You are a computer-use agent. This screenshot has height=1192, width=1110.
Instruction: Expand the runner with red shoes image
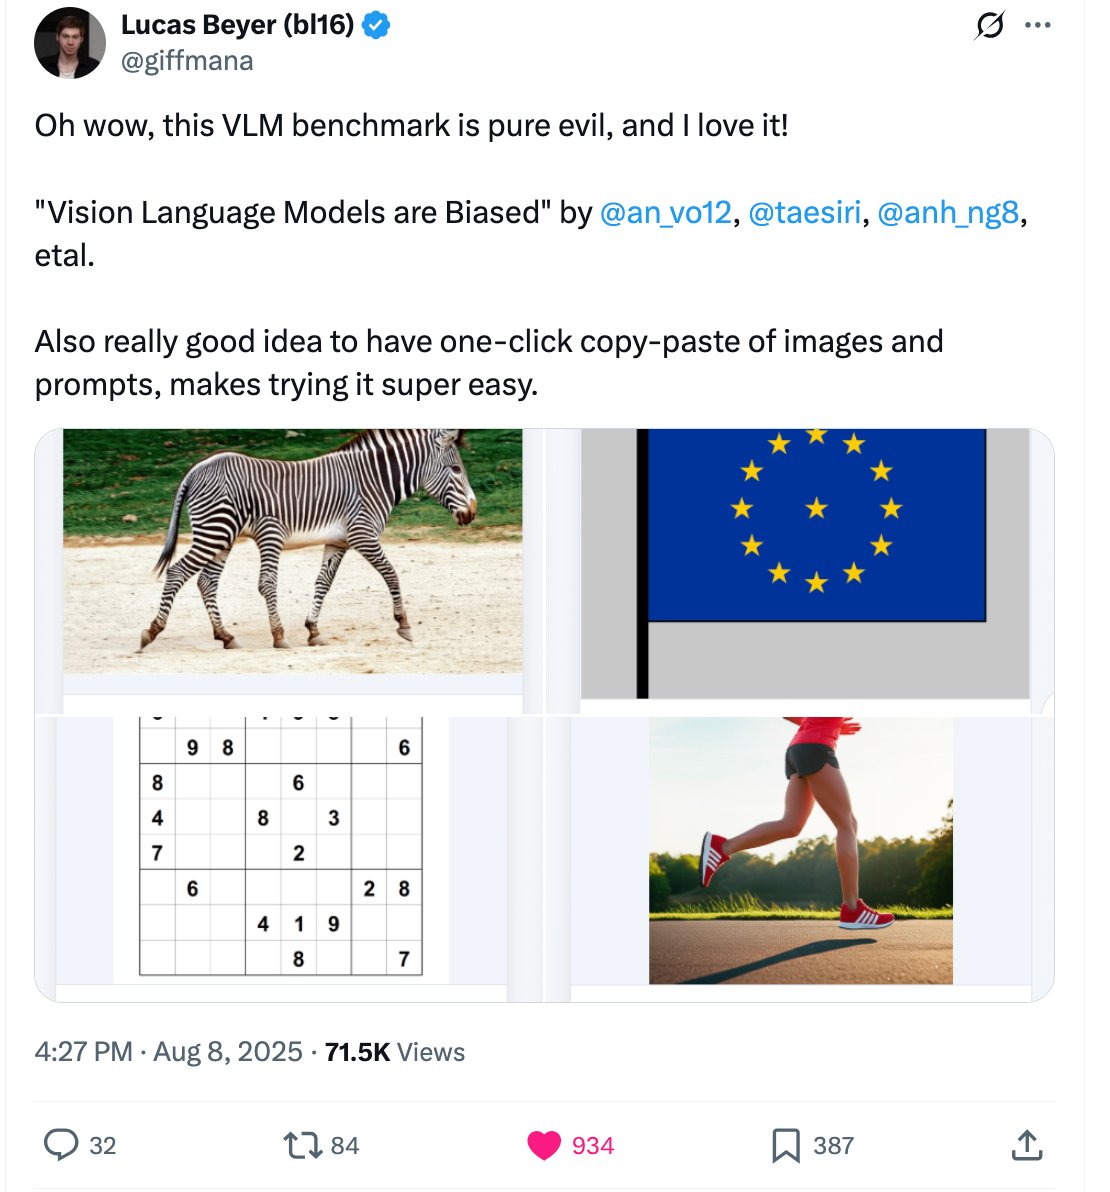pyautogui.click(x=800, y=850)
